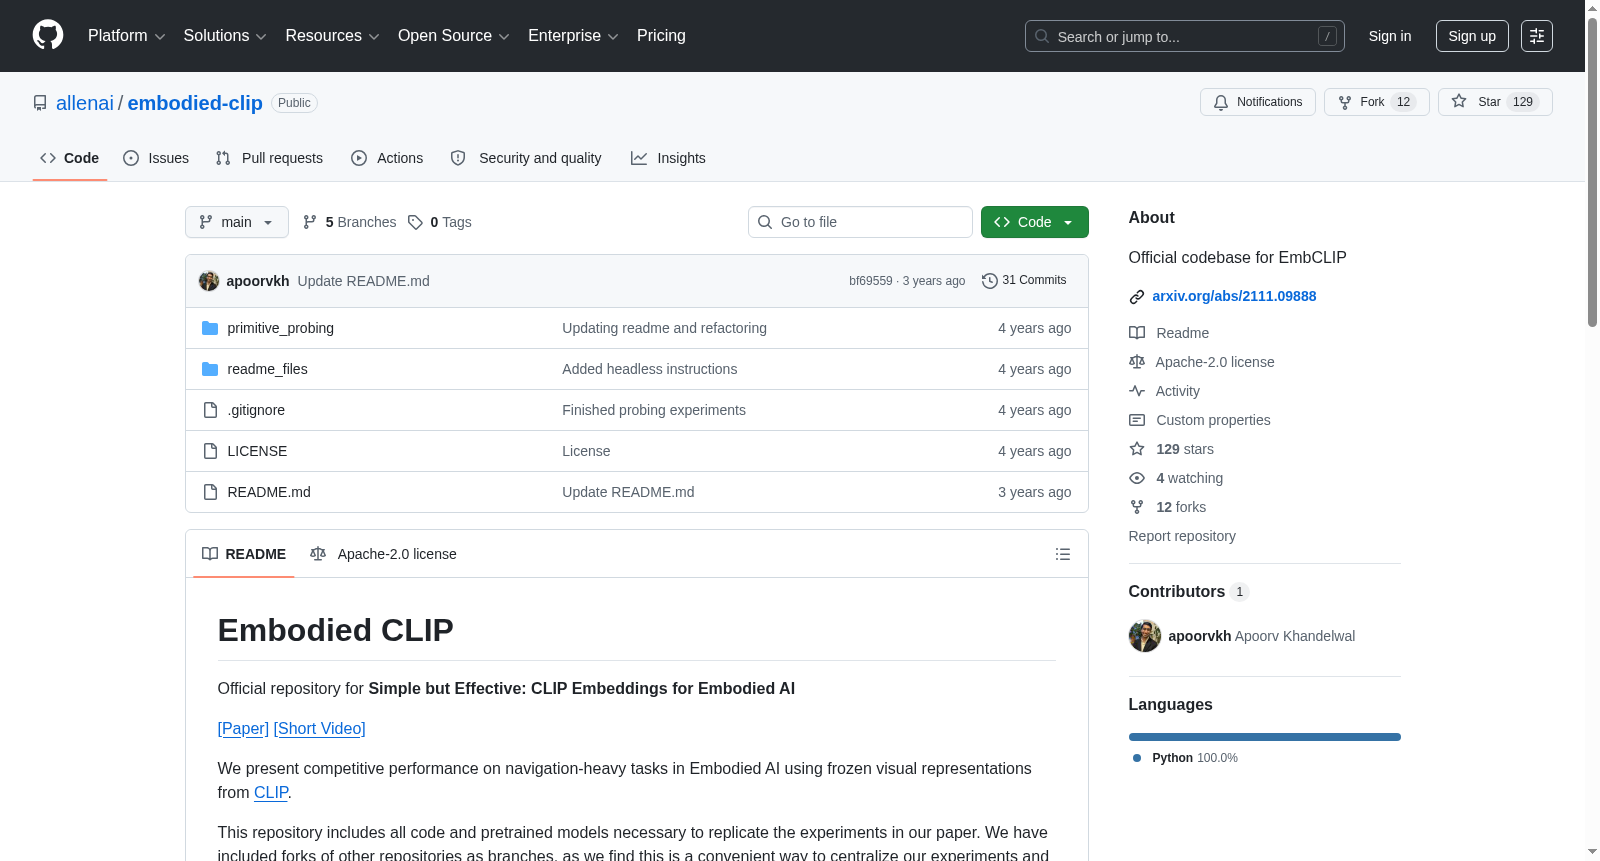Image resolution: width=1600 pixels, height=861 pixels.
Task: Expand the Open Source menu
Action: pyautogui.click(x=454, y=36)
